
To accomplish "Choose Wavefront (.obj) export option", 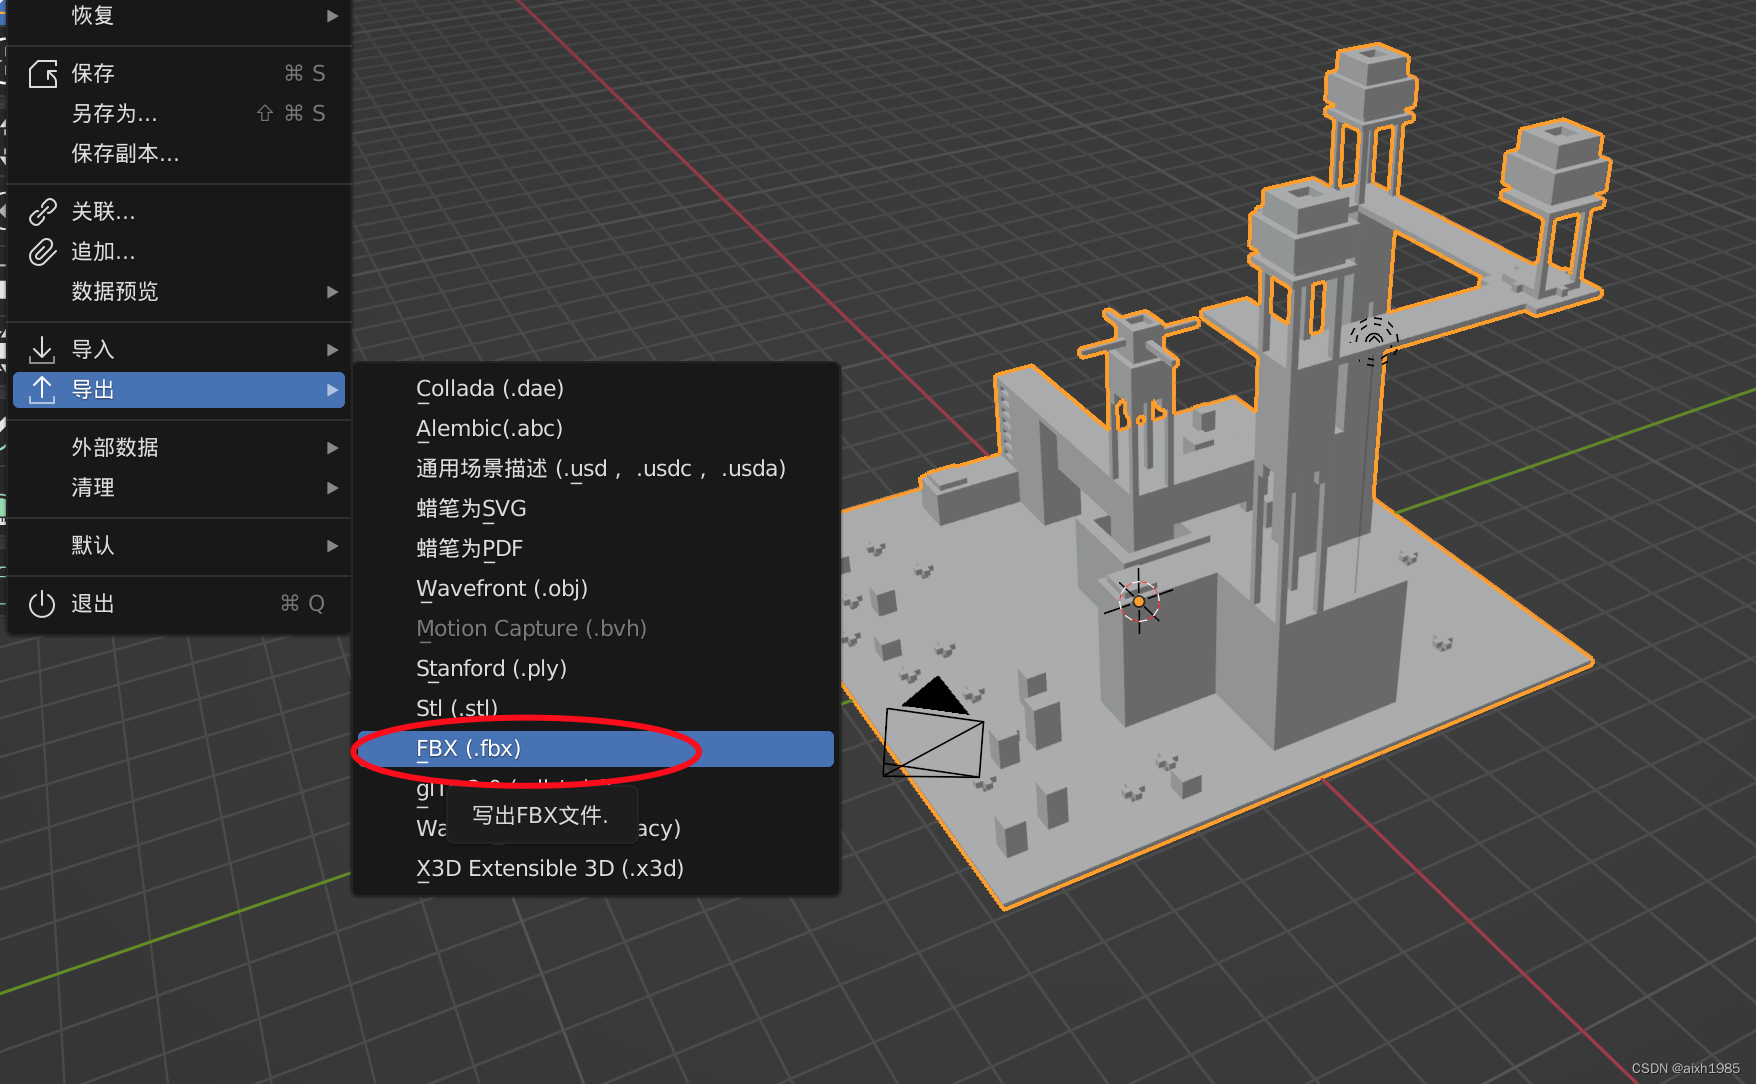I will coord(501,588).
